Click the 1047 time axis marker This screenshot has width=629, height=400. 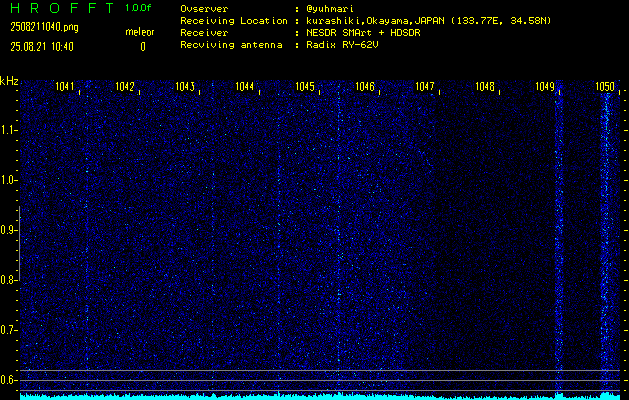click(425, 86)
